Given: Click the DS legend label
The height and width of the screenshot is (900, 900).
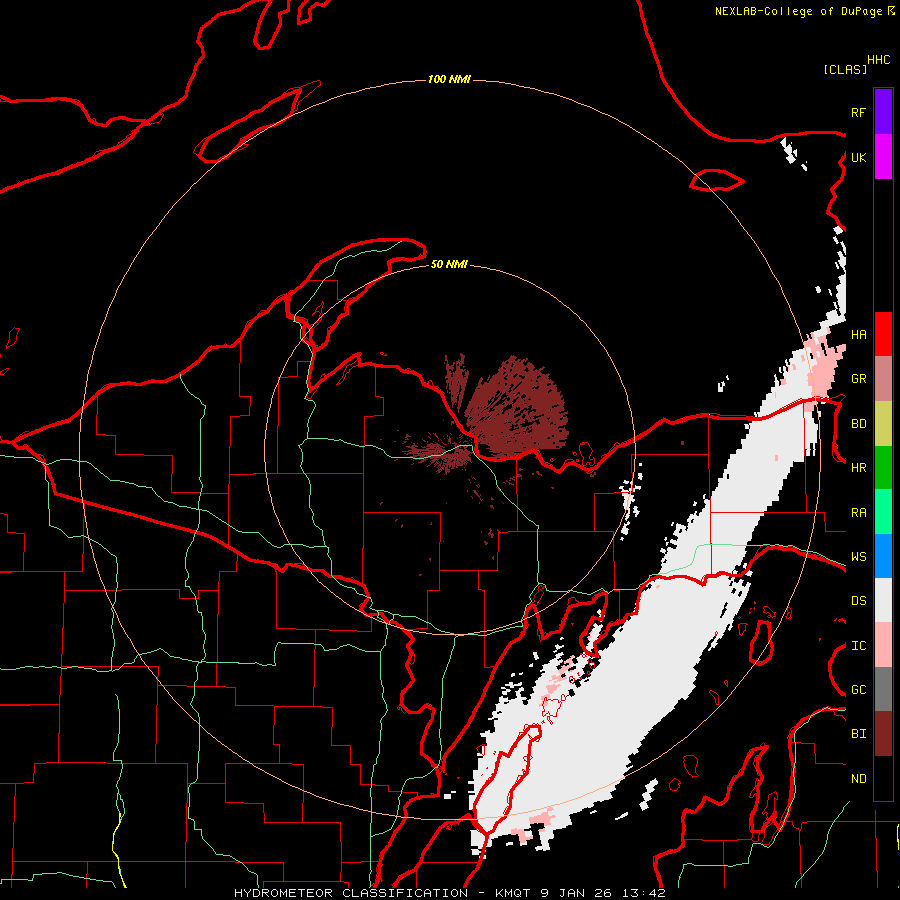Looking at the screenshot, I should (x=858, y=601).
